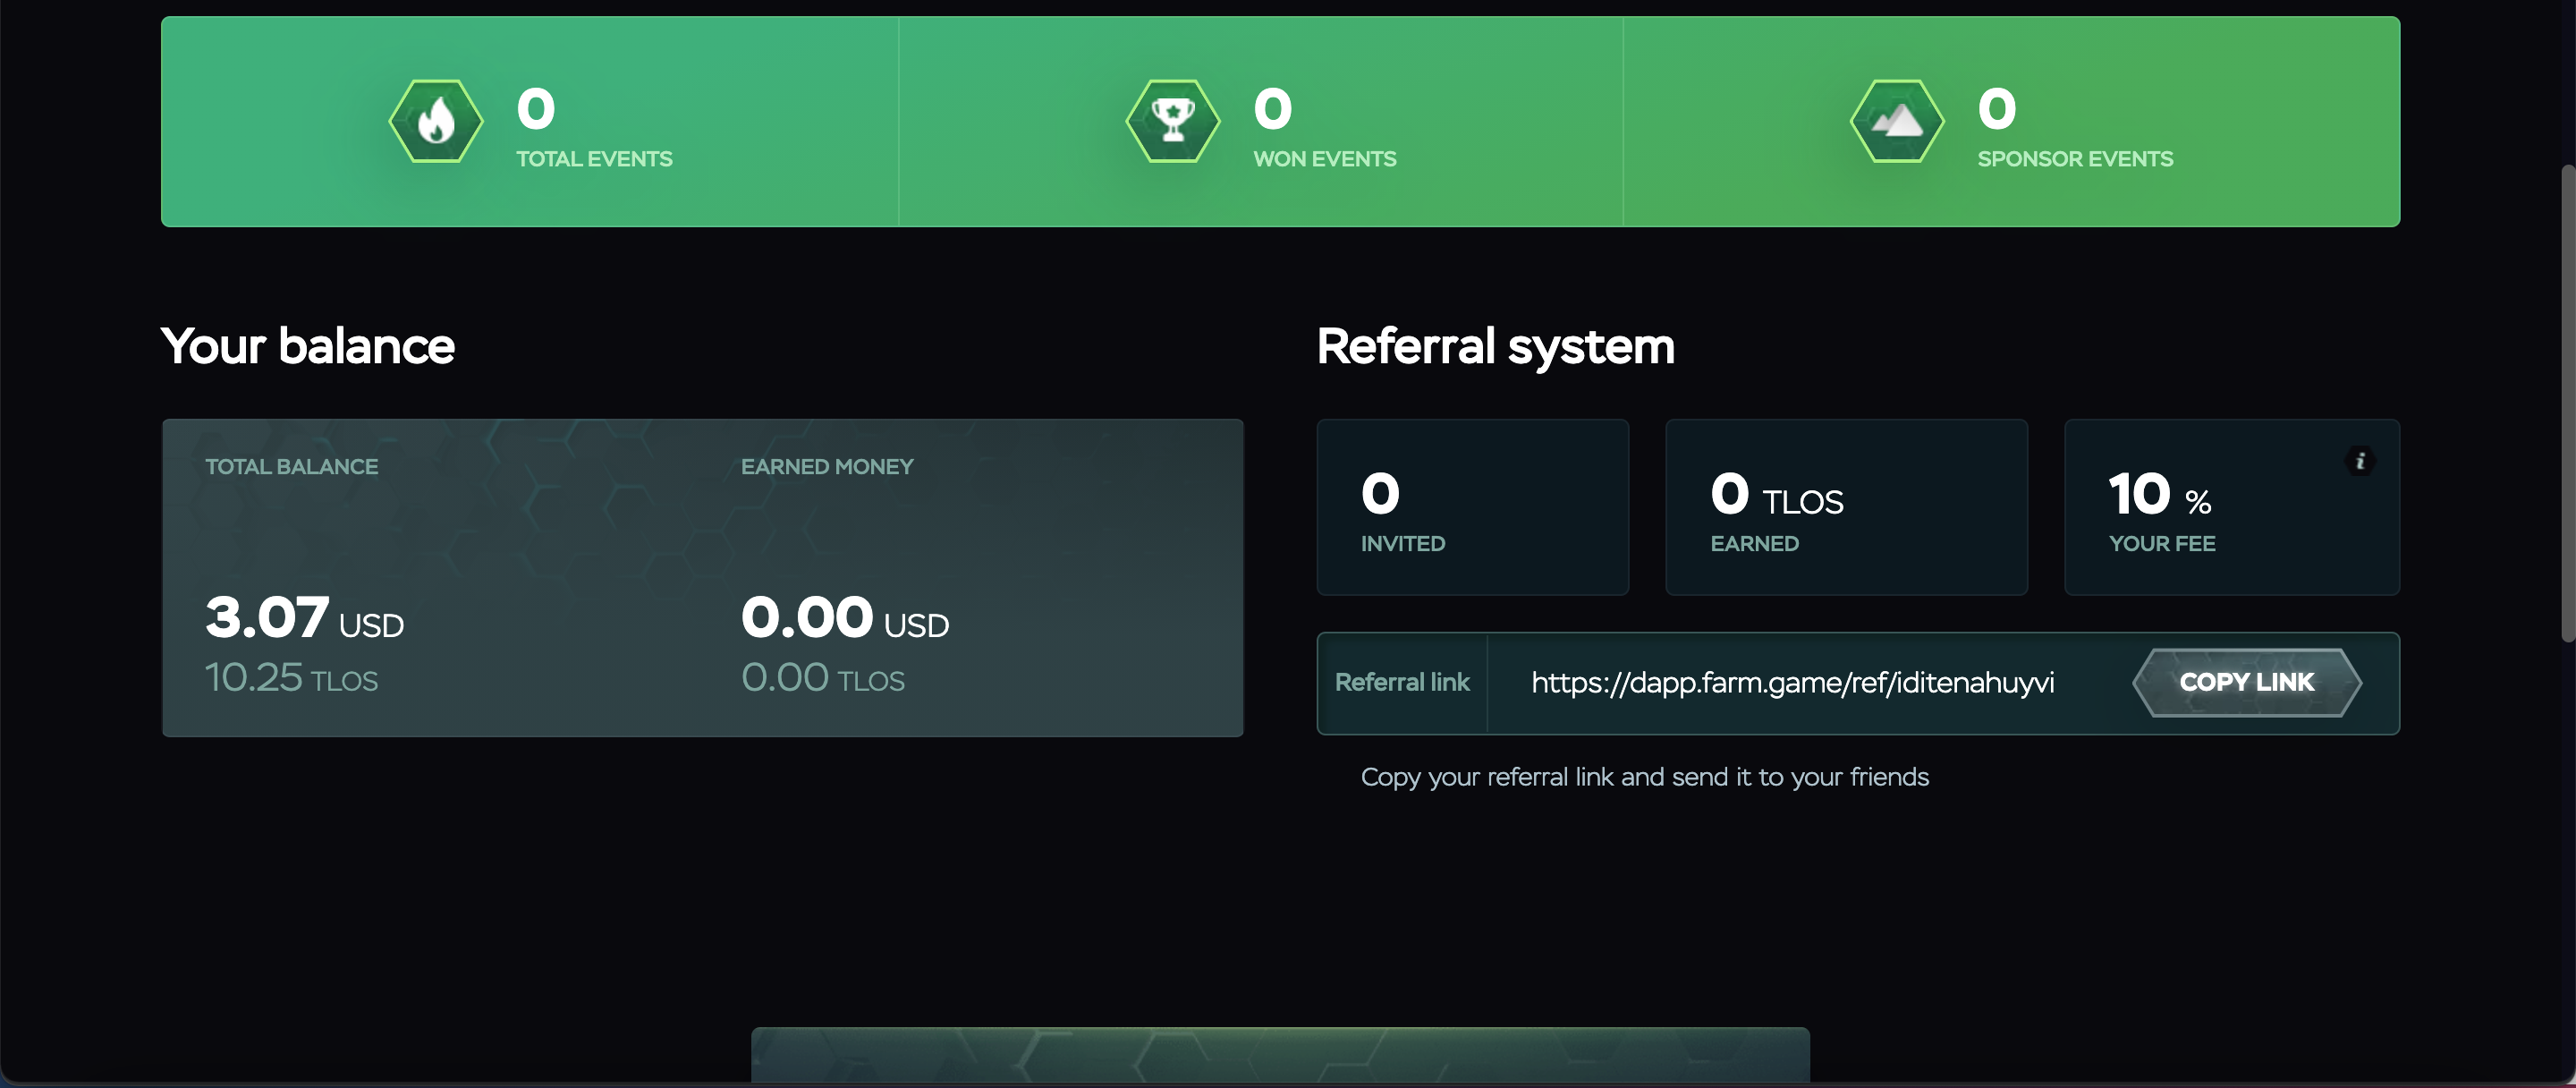Viewport: 2576px width, 1088px height.
Task: Click the TOTAL EVENTS label
Action: coord(594,159)
